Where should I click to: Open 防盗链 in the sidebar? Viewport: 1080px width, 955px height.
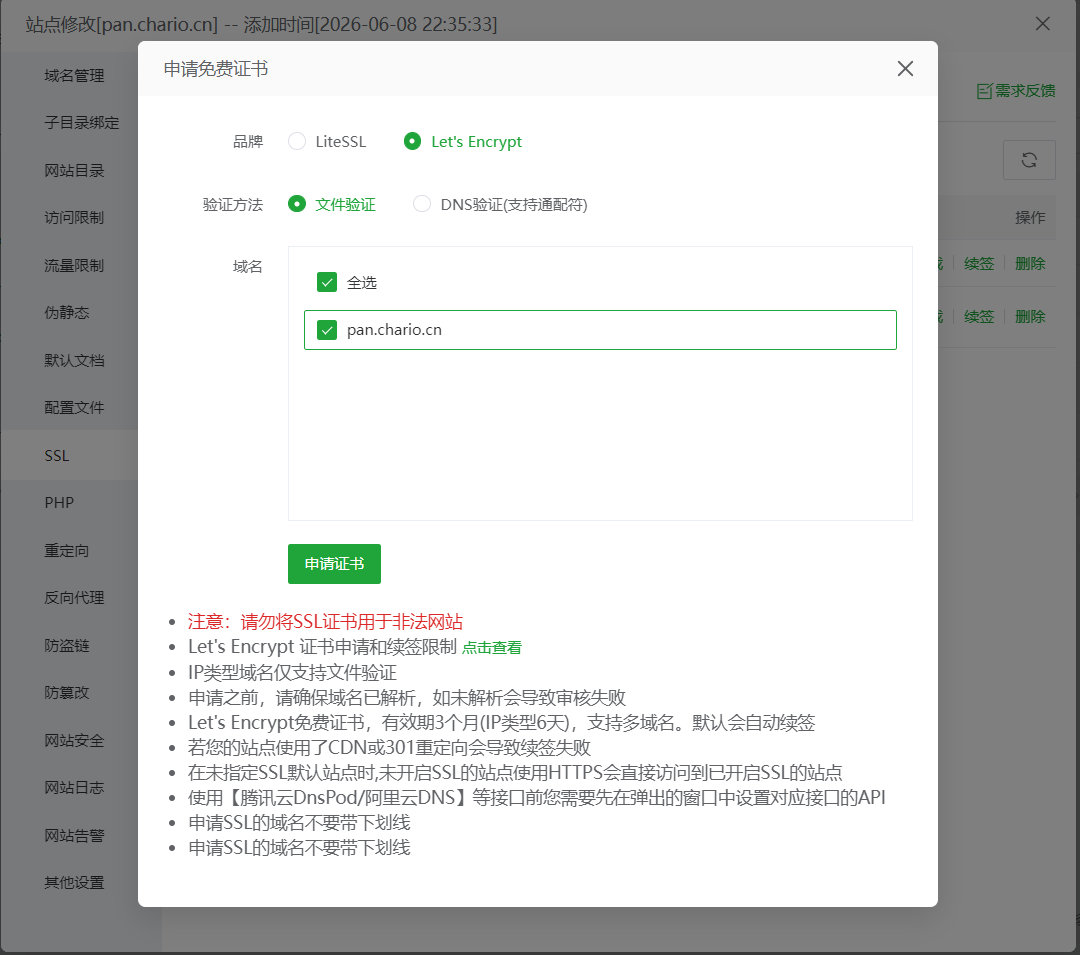coord(67,645)
